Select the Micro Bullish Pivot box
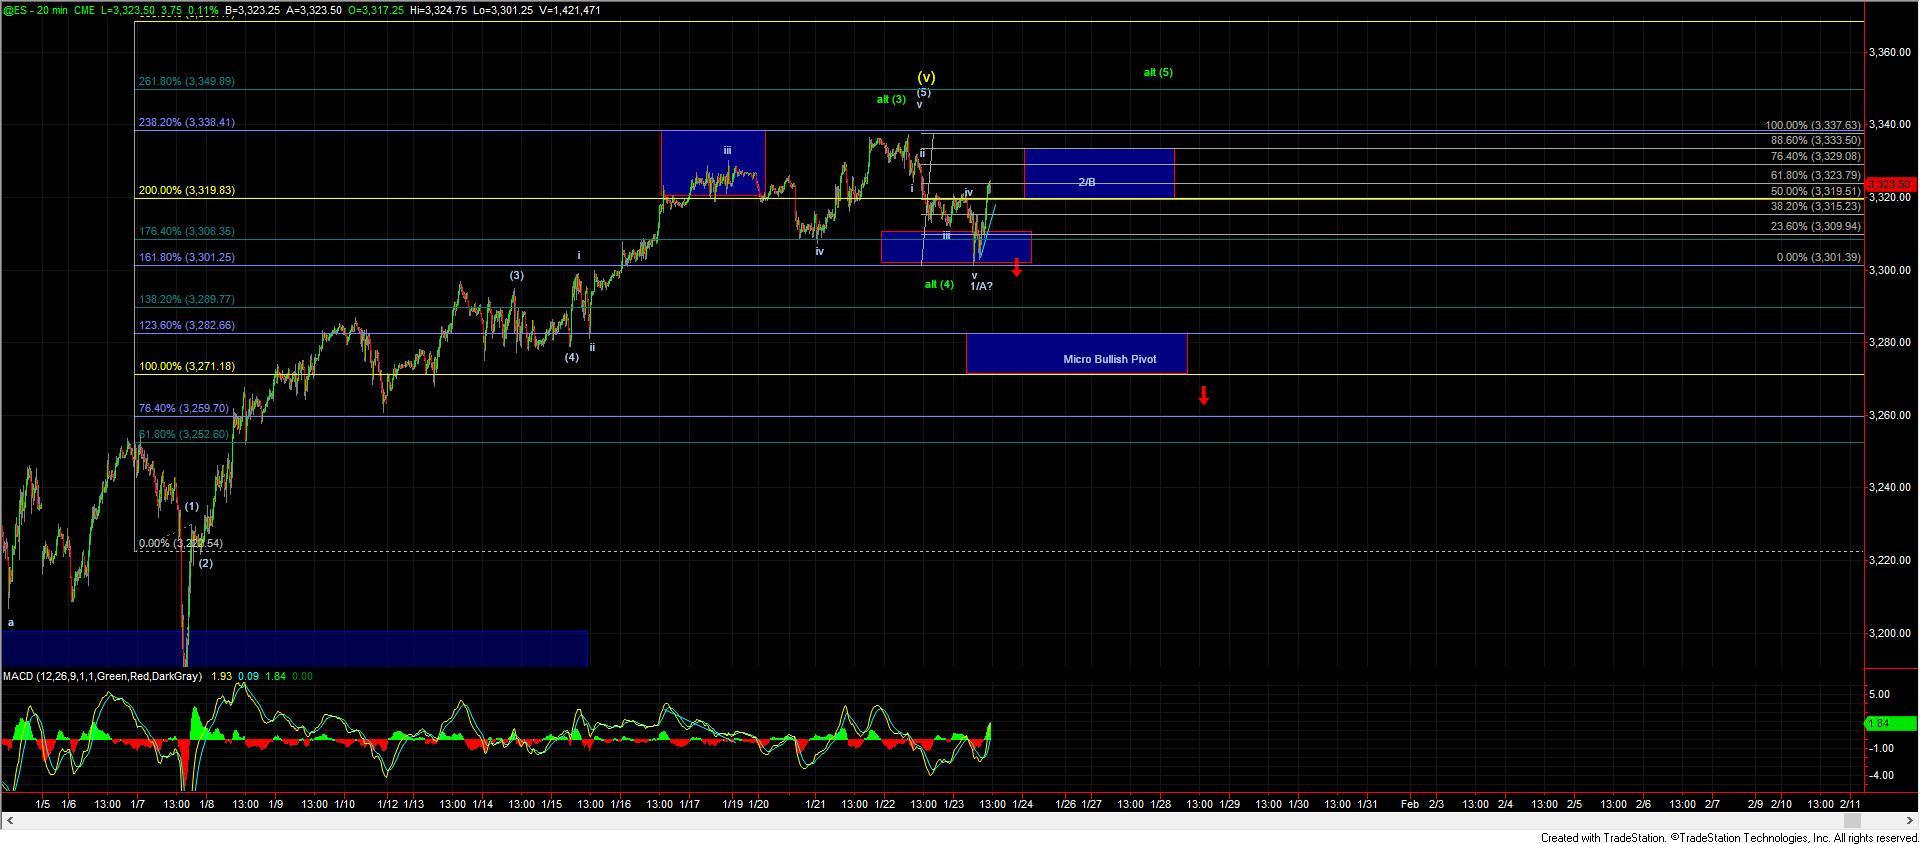 pyautogui.click(x=1076, y=354)
